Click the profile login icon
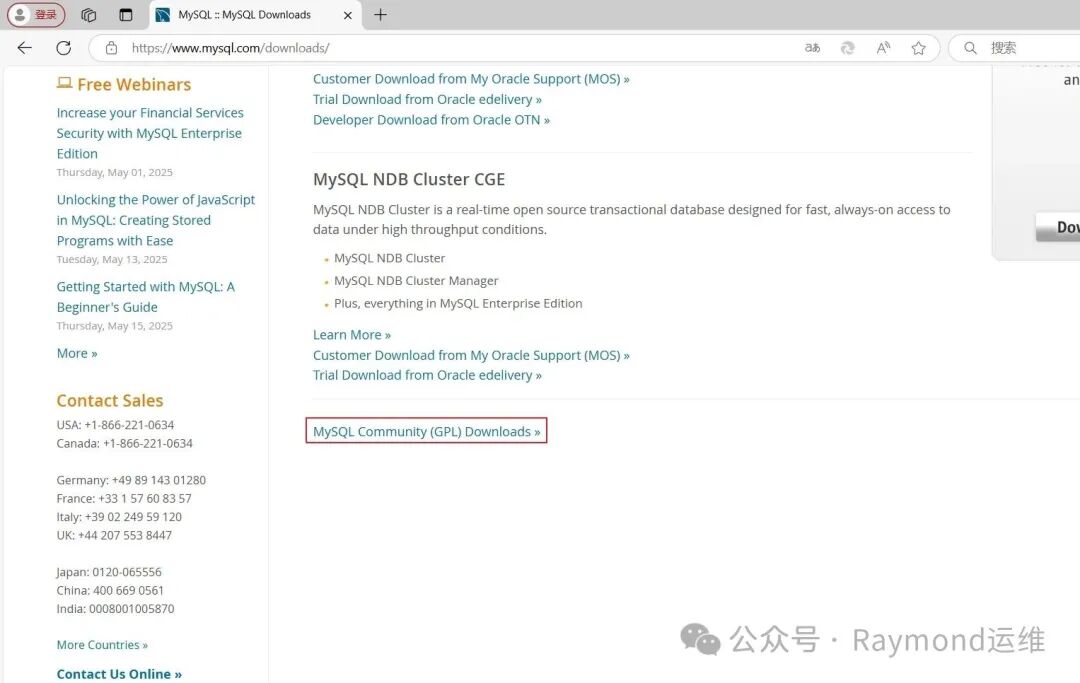1080x683 pixels. (x=36, y=14)
